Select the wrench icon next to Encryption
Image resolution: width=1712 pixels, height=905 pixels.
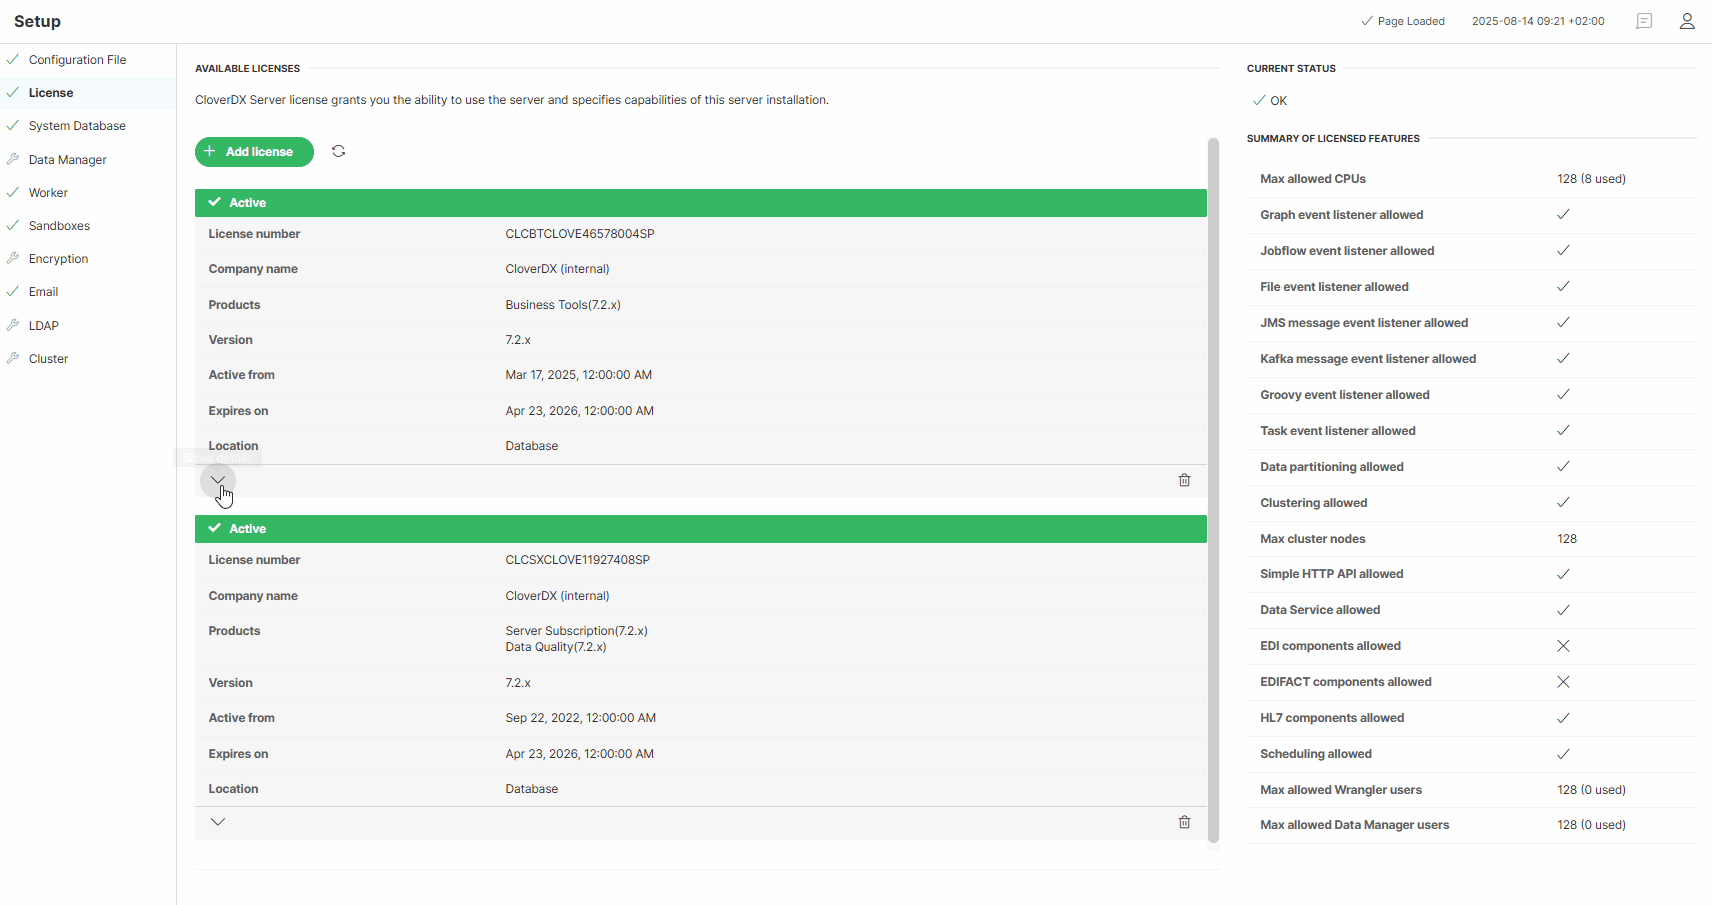[13, 258]
